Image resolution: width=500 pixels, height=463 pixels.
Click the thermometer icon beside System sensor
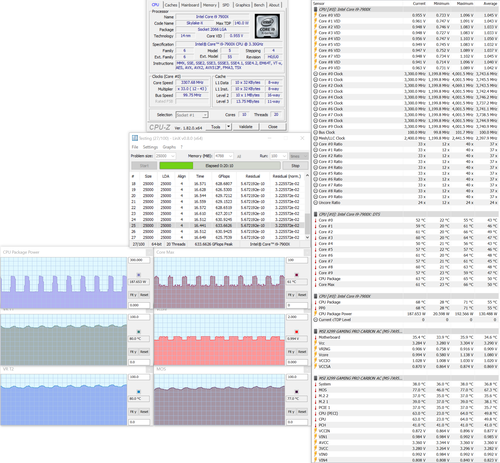click(315, 384)
